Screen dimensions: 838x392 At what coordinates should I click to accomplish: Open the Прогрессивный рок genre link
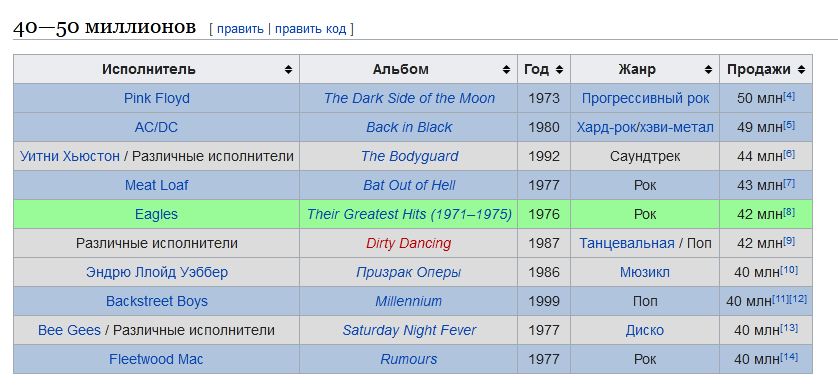pos(646,98)
